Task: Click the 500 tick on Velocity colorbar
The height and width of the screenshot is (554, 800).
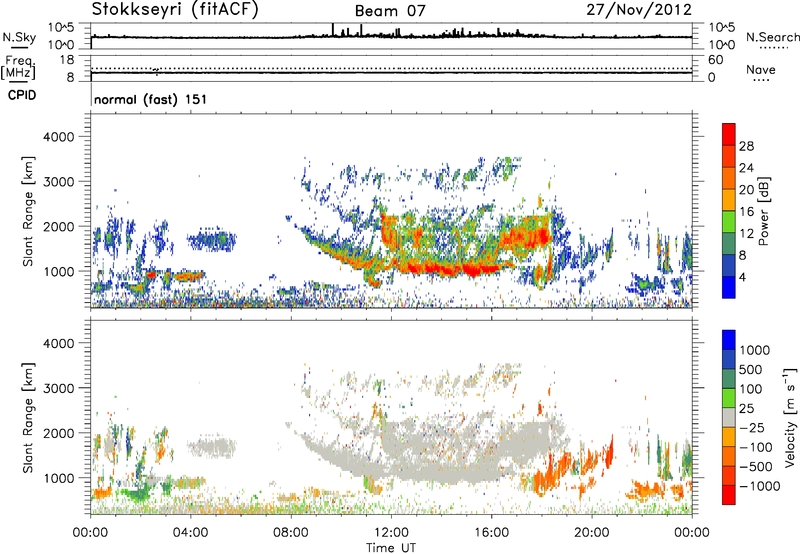Action: [751, 370]
